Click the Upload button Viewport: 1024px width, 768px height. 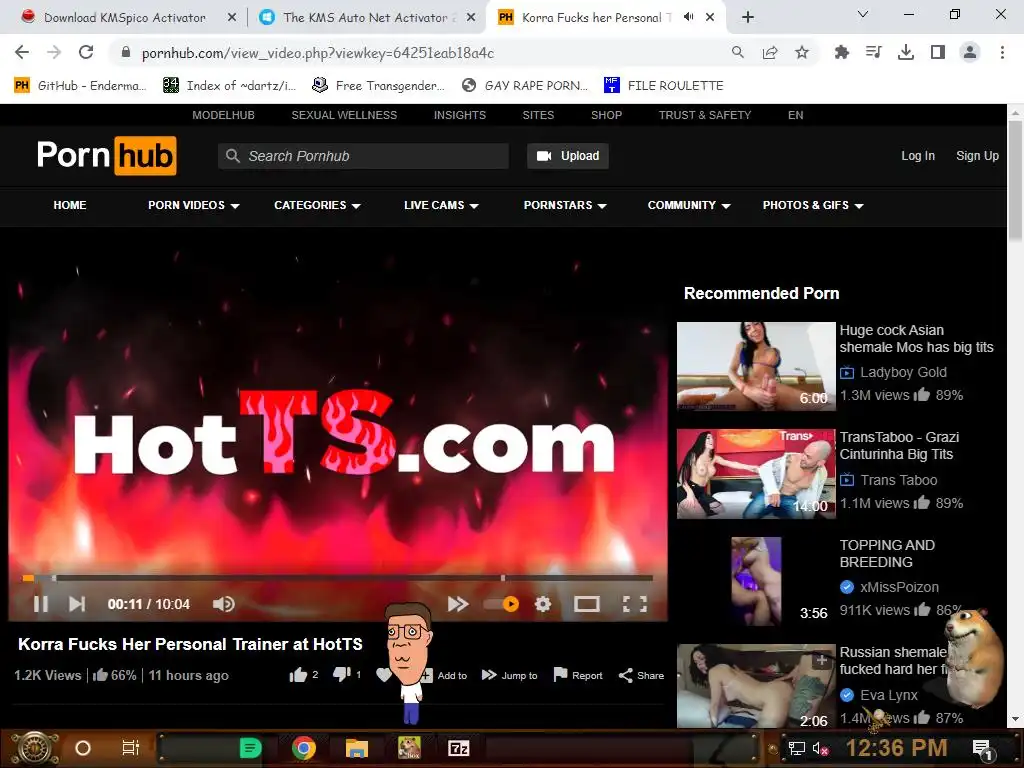coord(568,156)
